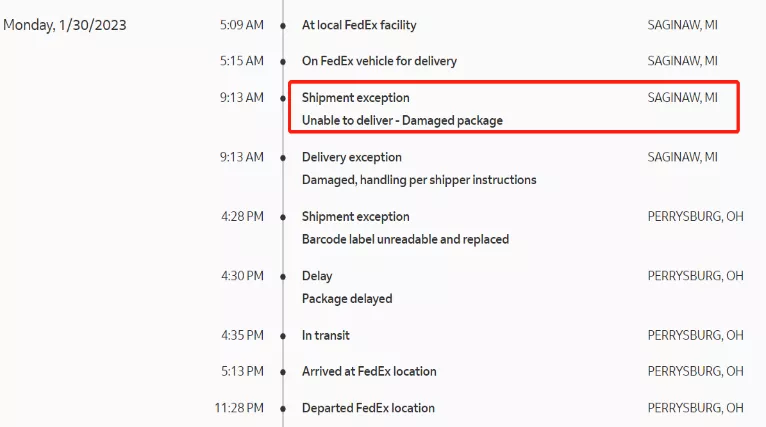766x427 pixels.
Task: Click the timeline dot for 5:13 PM
Action: coord(283,372)
